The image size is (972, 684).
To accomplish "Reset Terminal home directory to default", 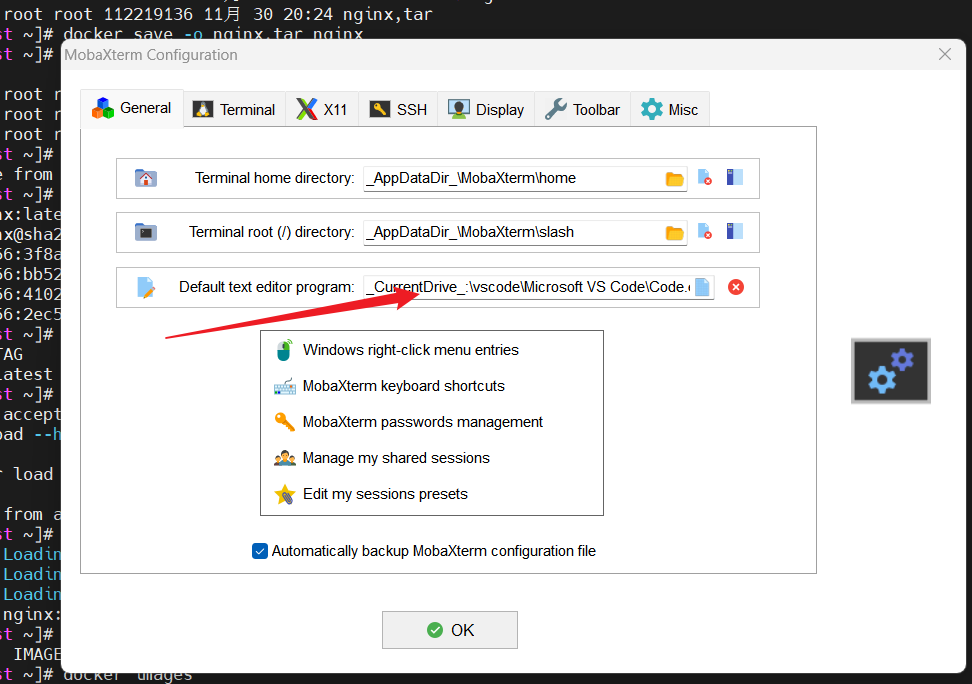I will coord(705,178).
